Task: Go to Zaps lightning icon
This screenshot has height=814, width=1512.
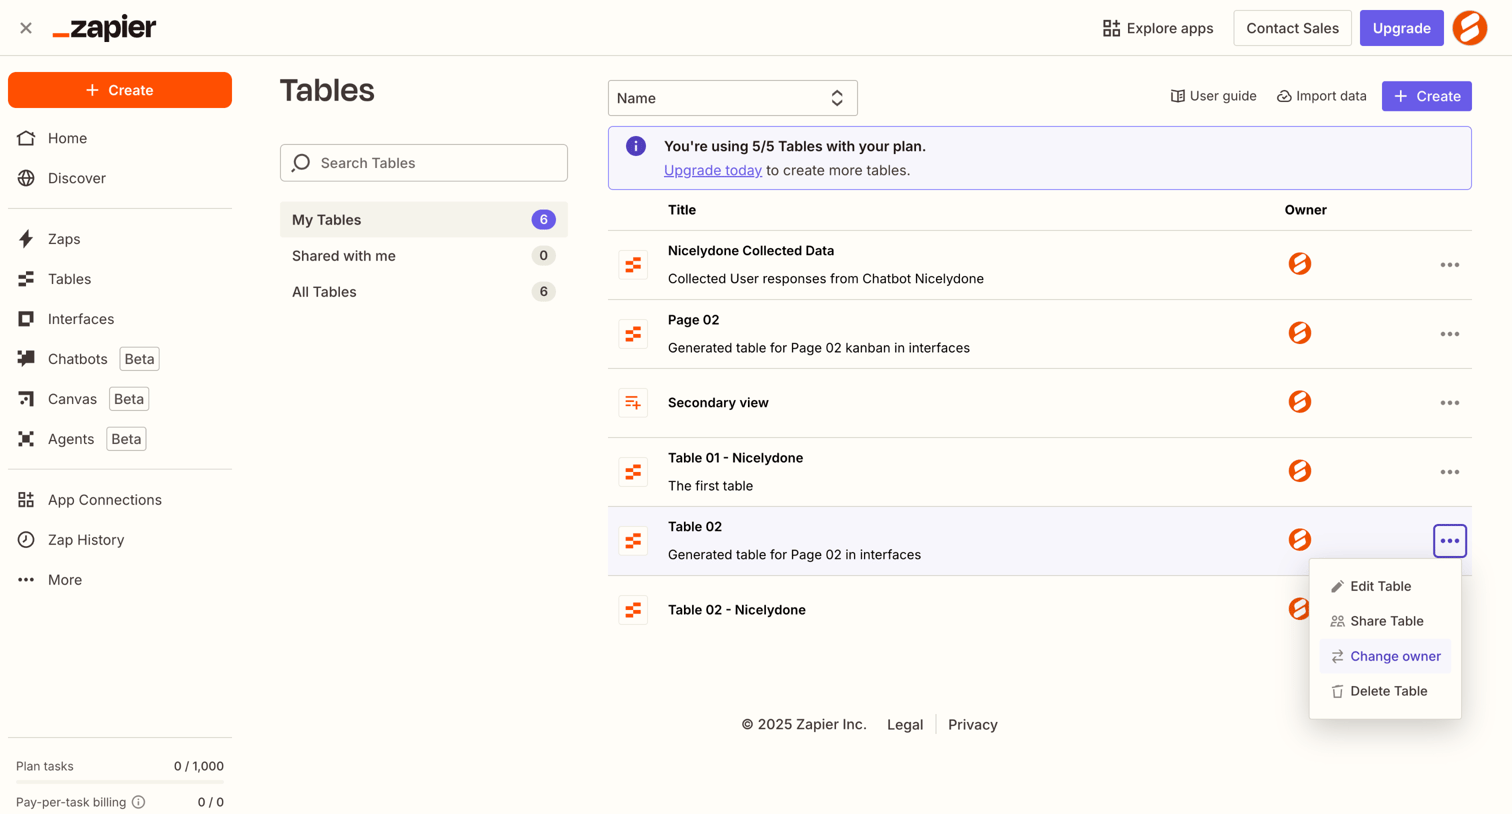Action: click(x=26, y=239)
